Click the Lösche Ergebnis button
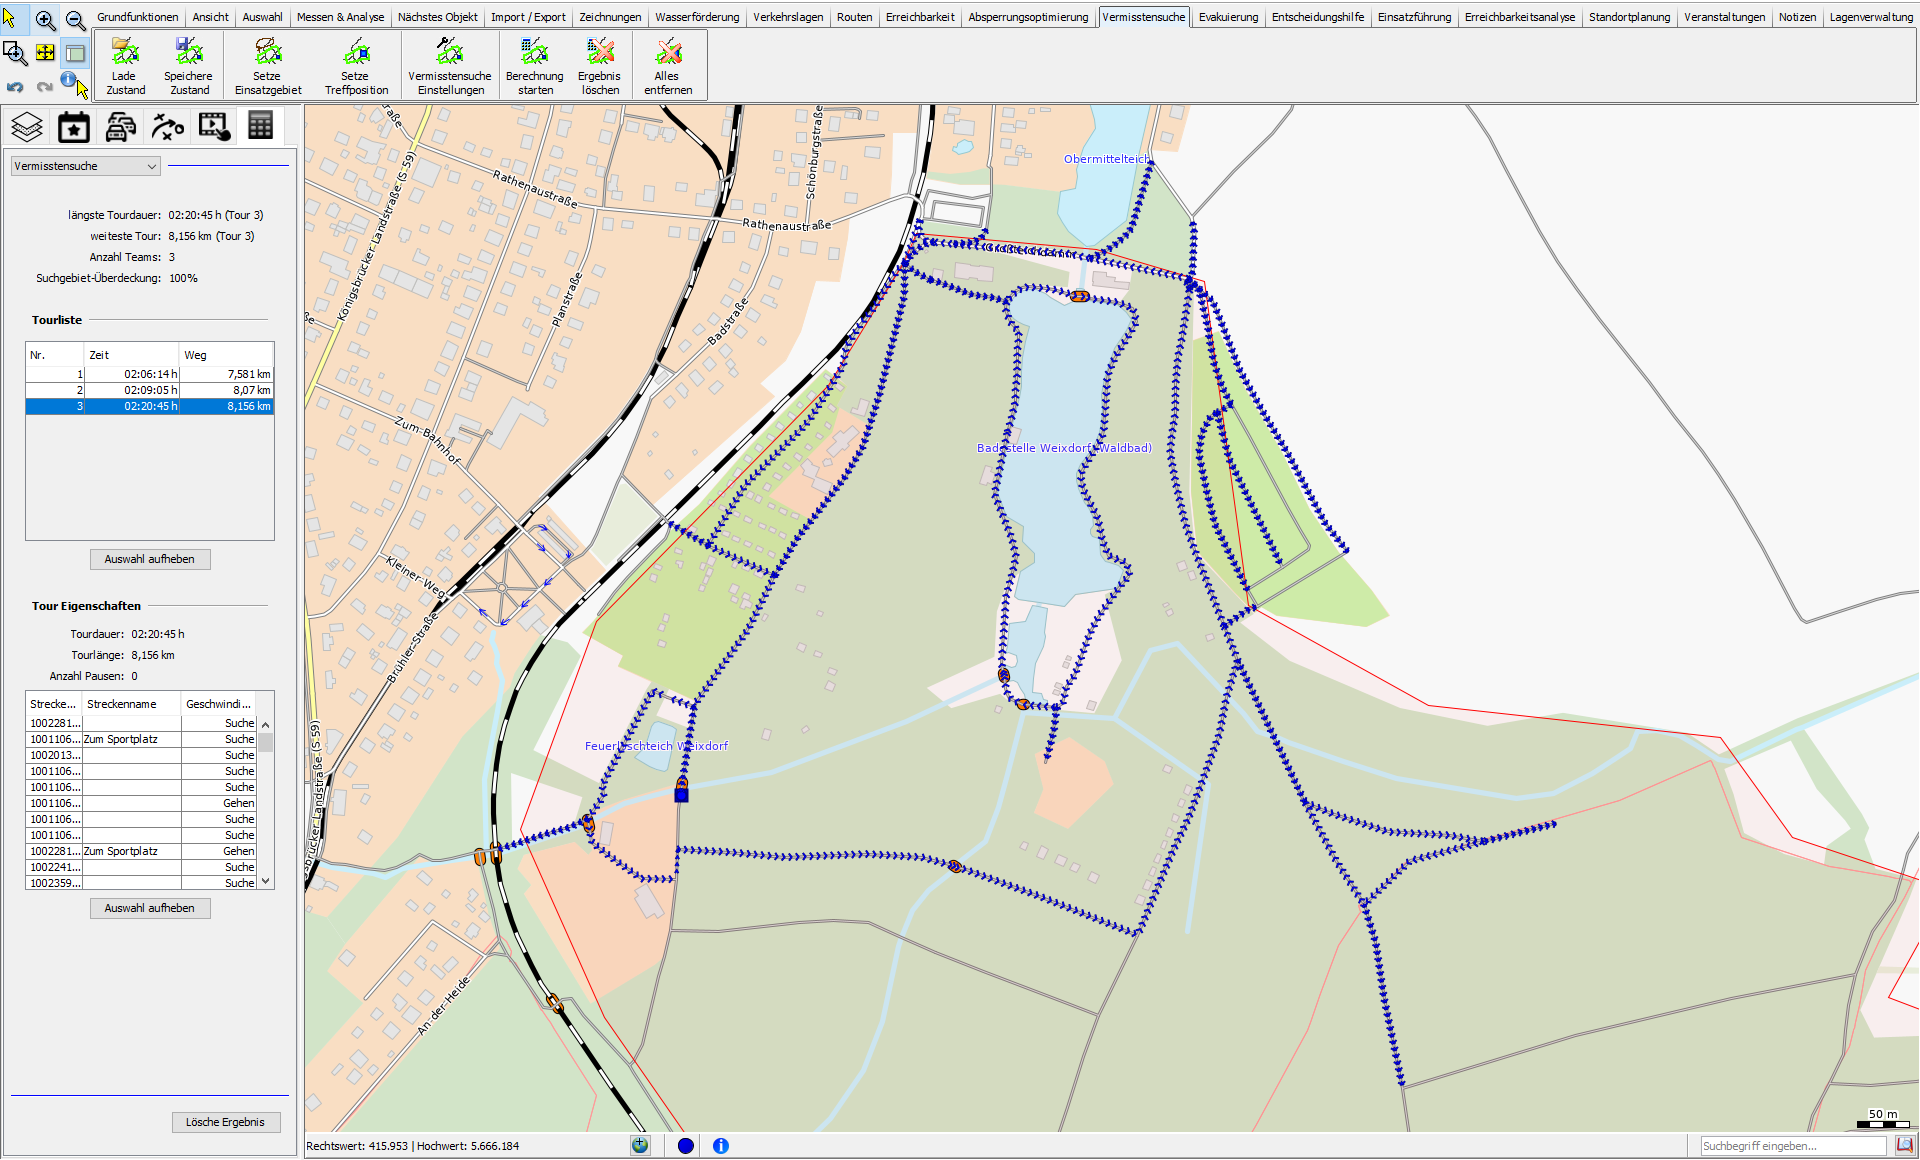This screenshot has width=1920, height=1160. 225,1122
